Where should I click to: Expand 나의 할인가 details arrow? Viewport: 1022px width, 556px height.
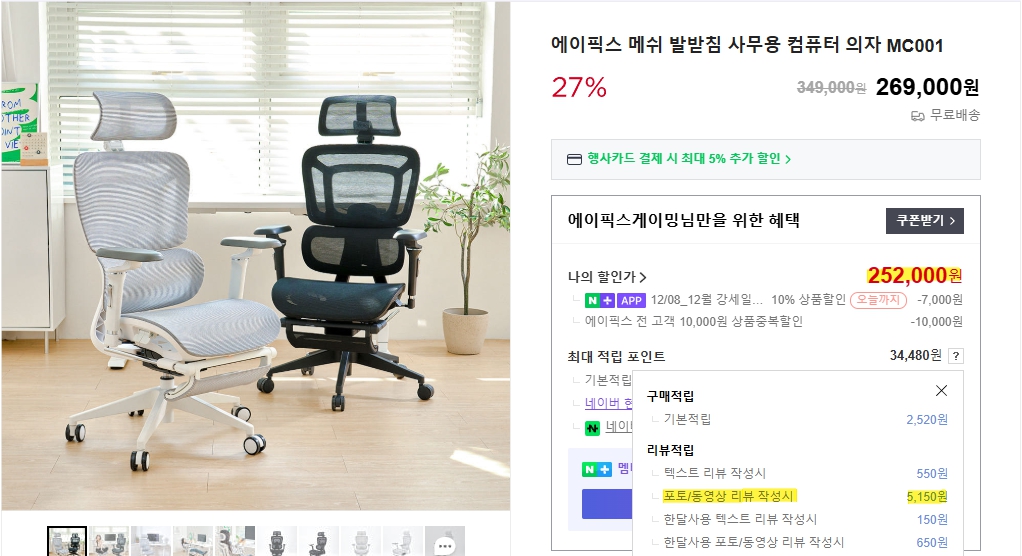(643, 277)
